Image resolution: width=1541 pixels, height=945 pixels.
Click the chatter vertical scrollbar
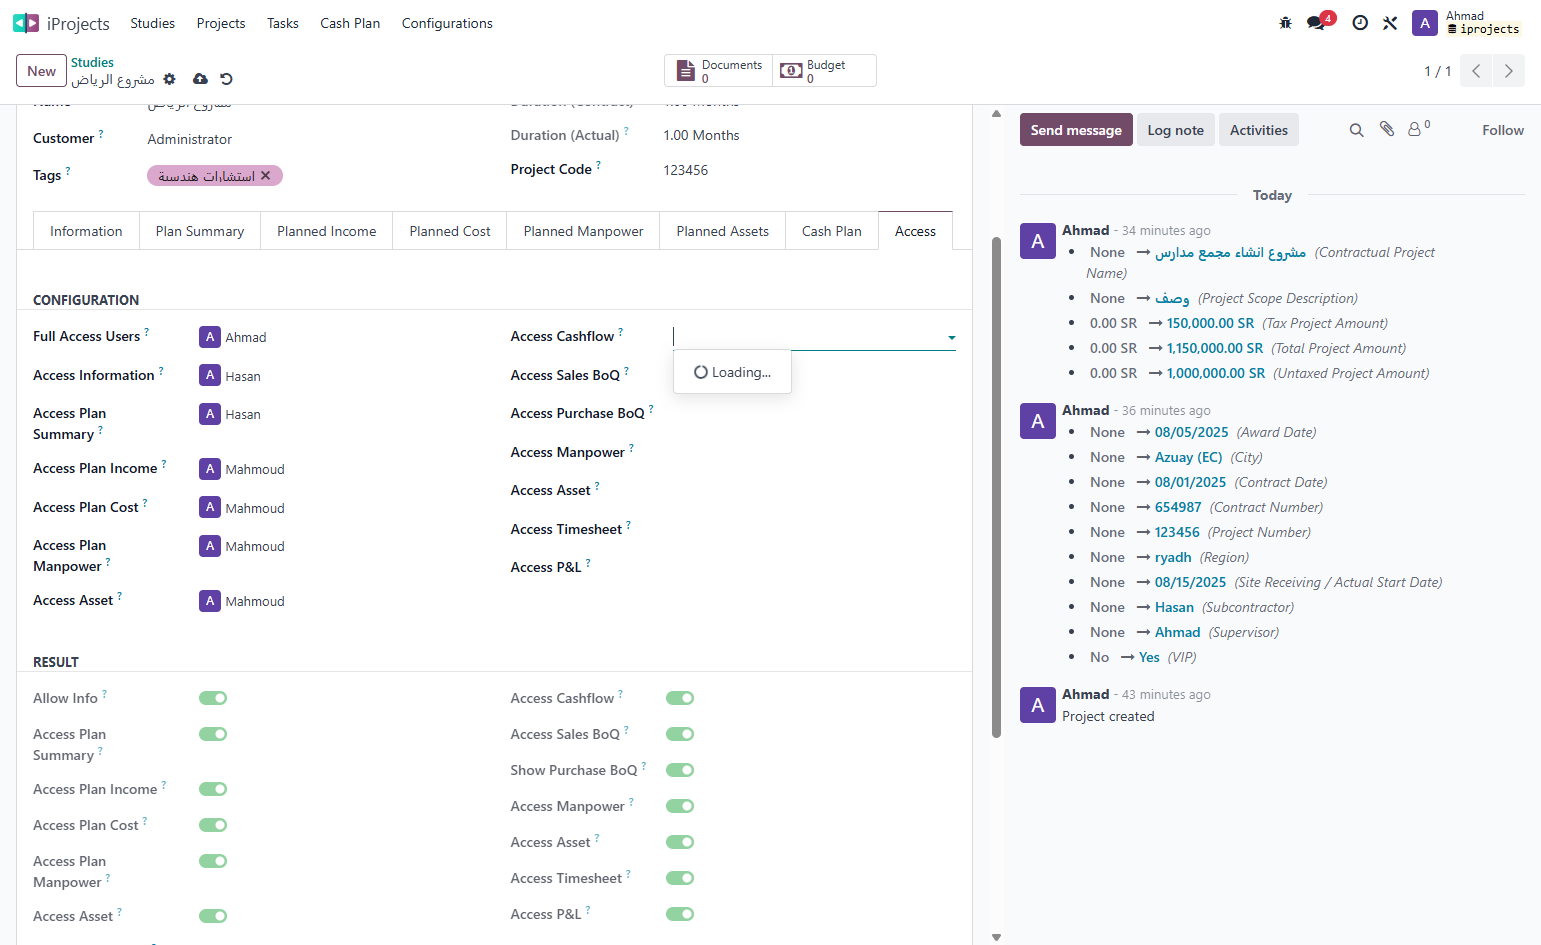(x=996, y=488)
